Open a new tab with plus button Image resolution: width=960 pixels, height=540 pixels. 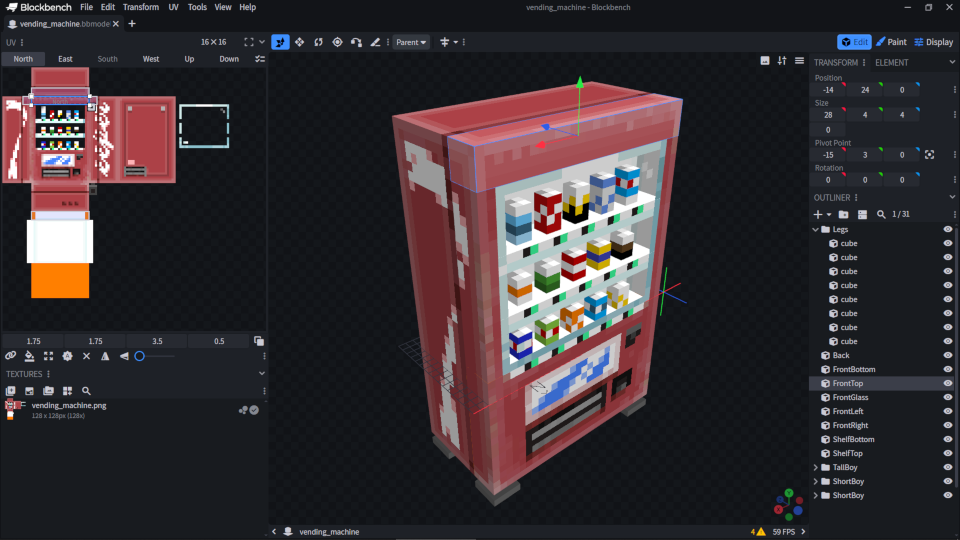132,24
